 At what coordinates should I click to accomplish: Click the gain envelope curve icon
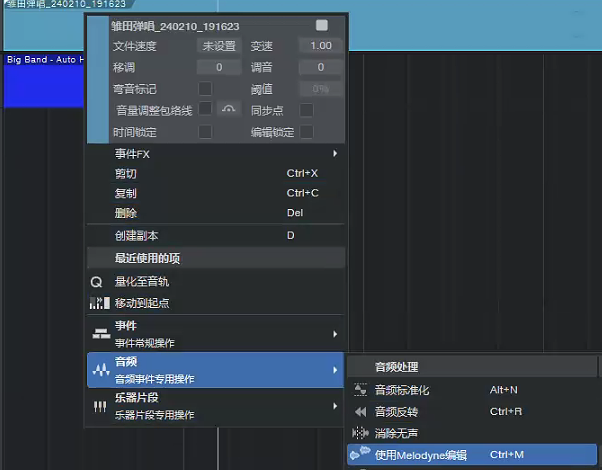pyautogui.click(x=230, y=110)
